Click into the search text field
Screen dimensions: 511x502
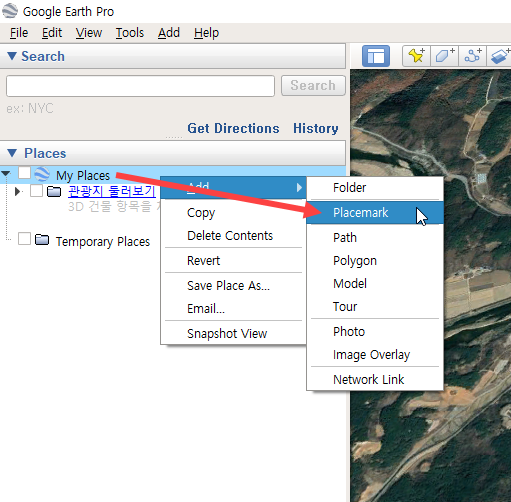click(x=140, y=86)
